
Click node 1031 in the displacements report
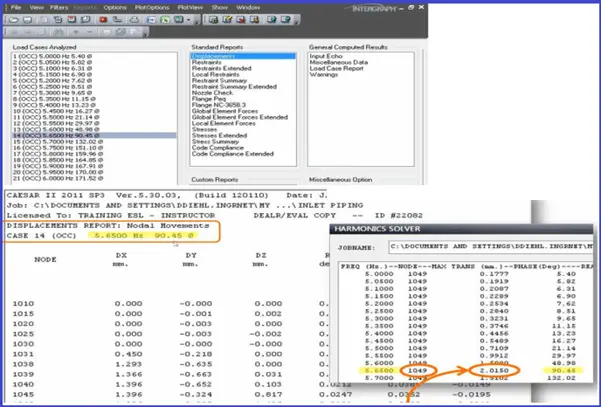pos(23,354)
